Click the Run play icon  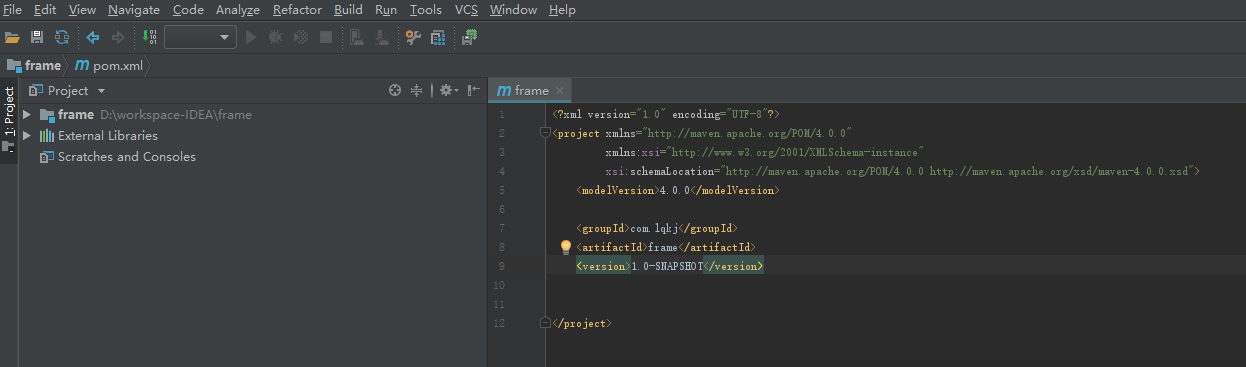pyautogui.click(x=251, y=37)
